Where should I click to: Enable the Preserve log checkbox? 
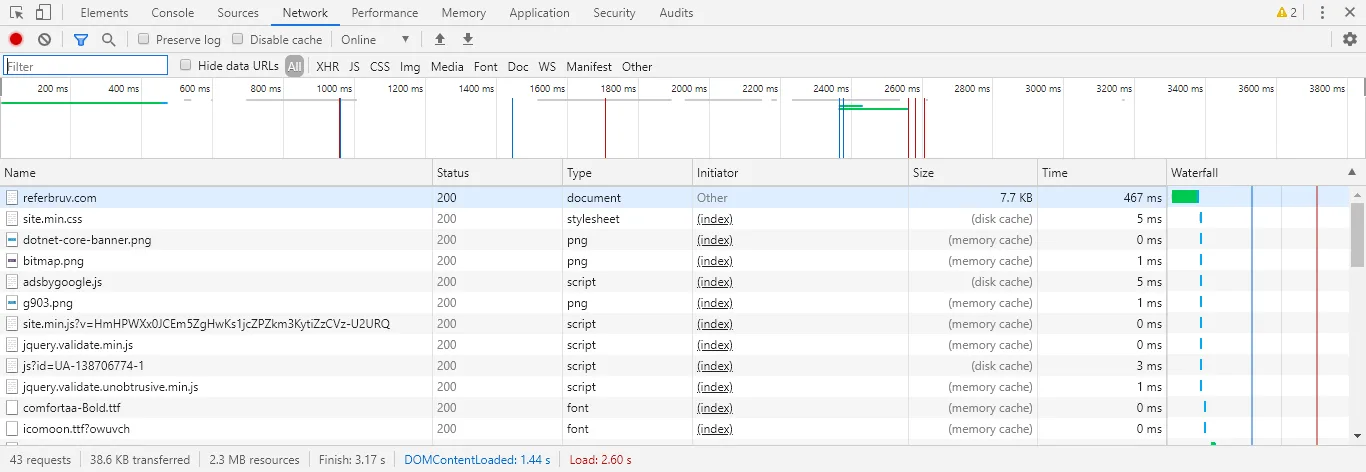(144, 39)
